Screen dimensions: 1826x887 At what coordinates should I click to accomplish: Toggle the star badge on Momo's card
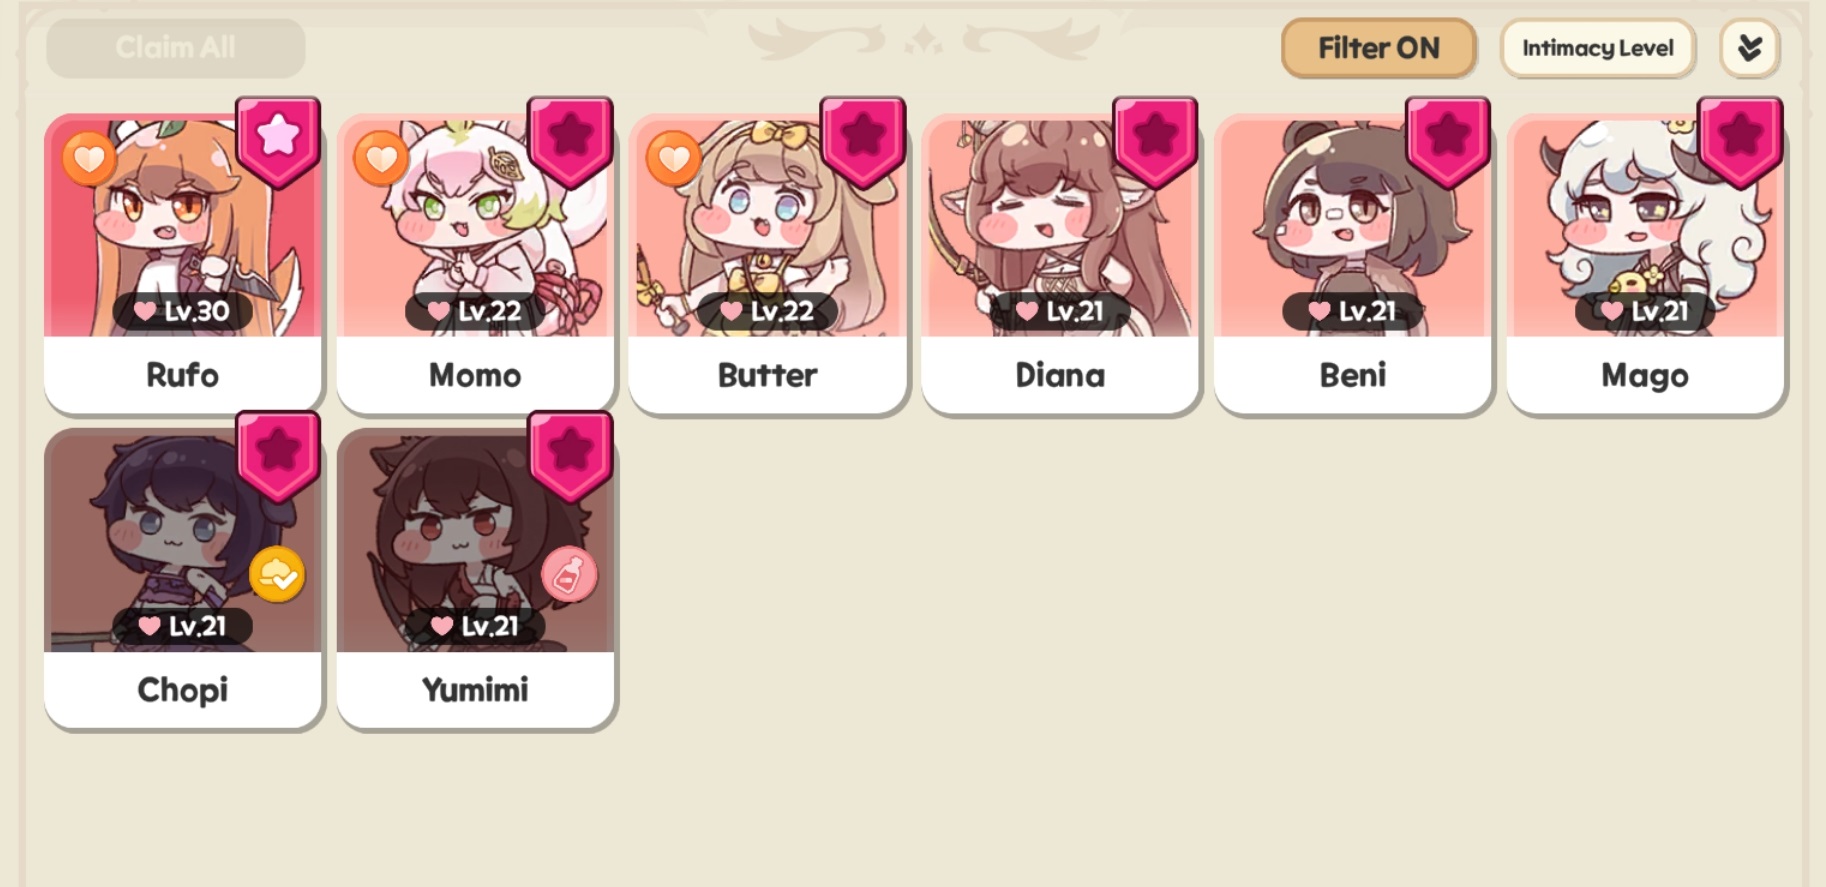click(x=570, y=140)
